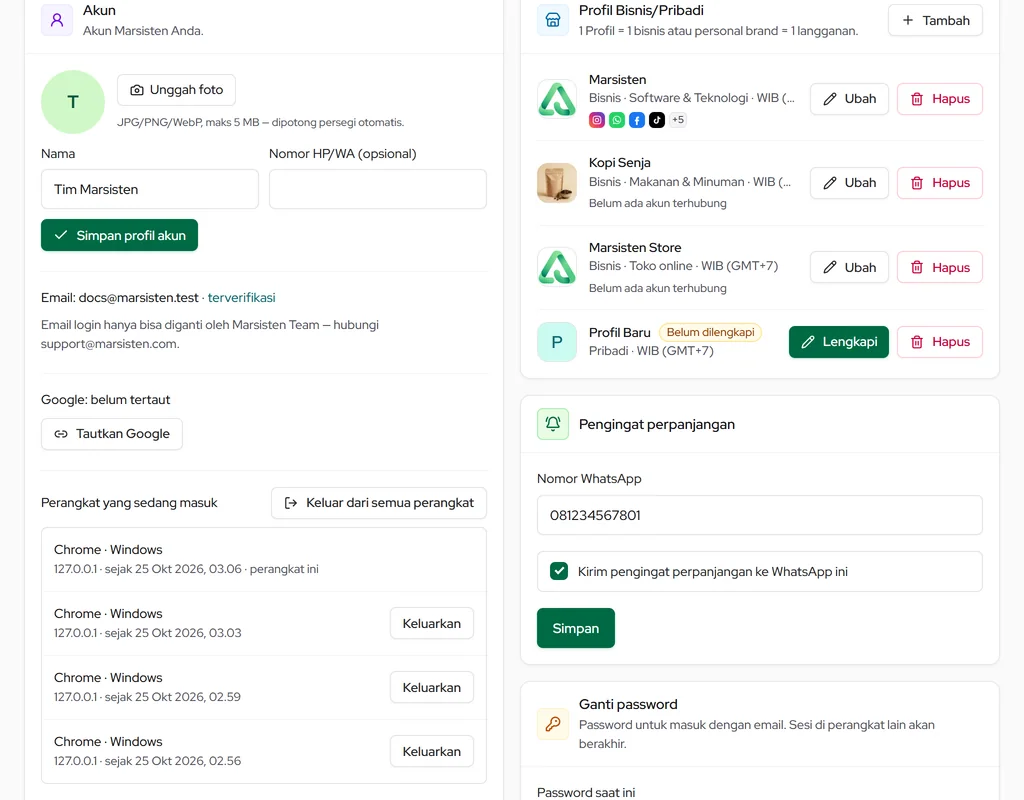The image size is (1024, 800).
Task: Click Keluarkan for the 02.59 session
Action: tap(432, 688)
